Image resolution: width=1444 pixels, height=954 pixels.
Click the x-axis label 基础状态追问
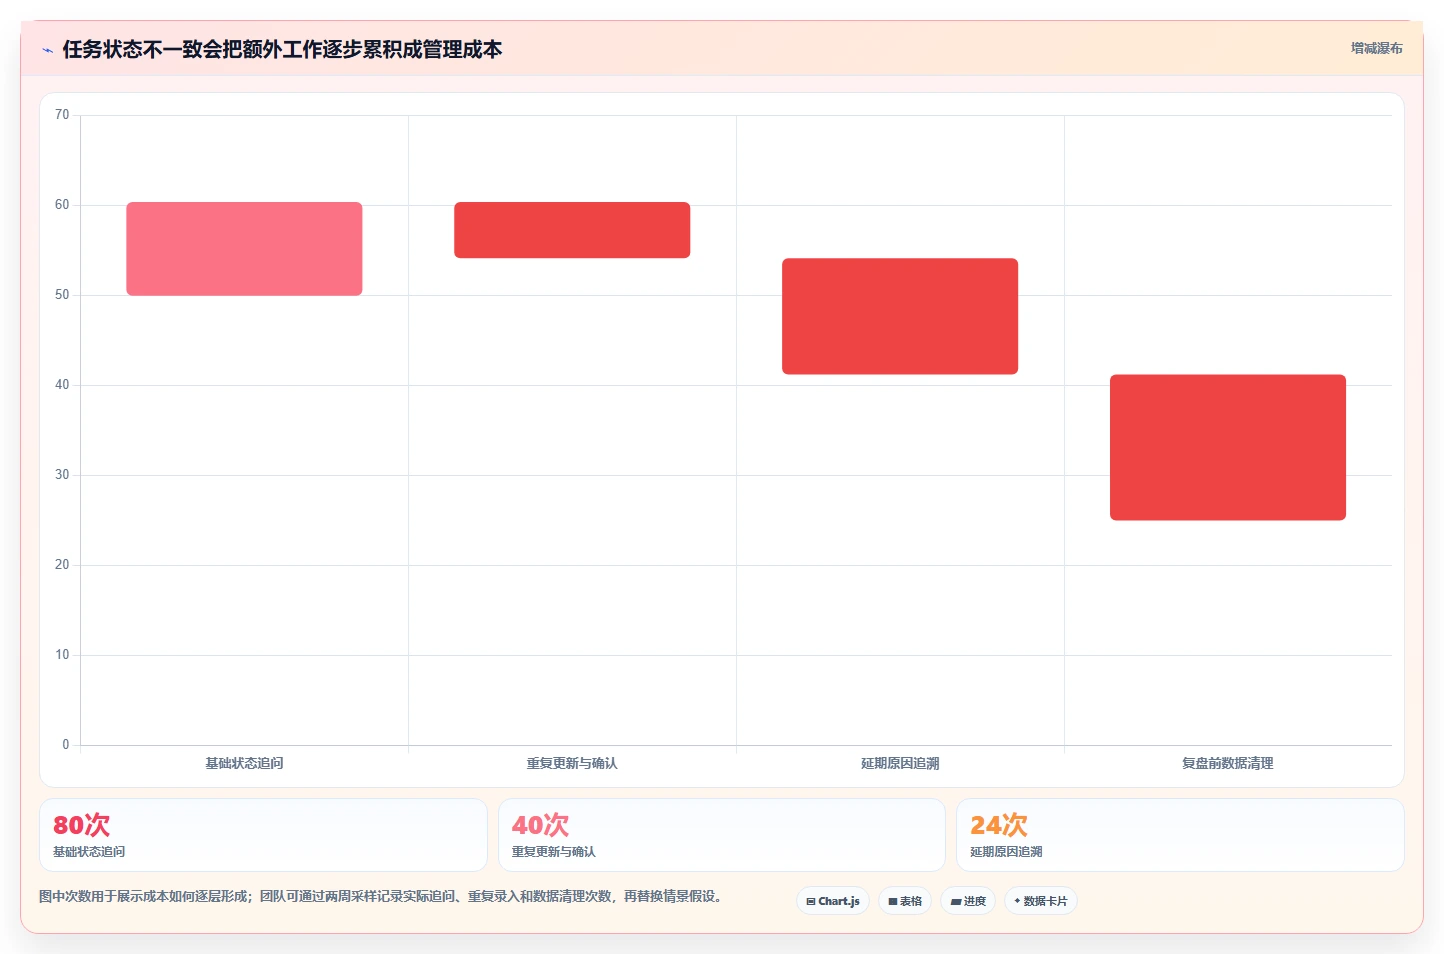244,763
